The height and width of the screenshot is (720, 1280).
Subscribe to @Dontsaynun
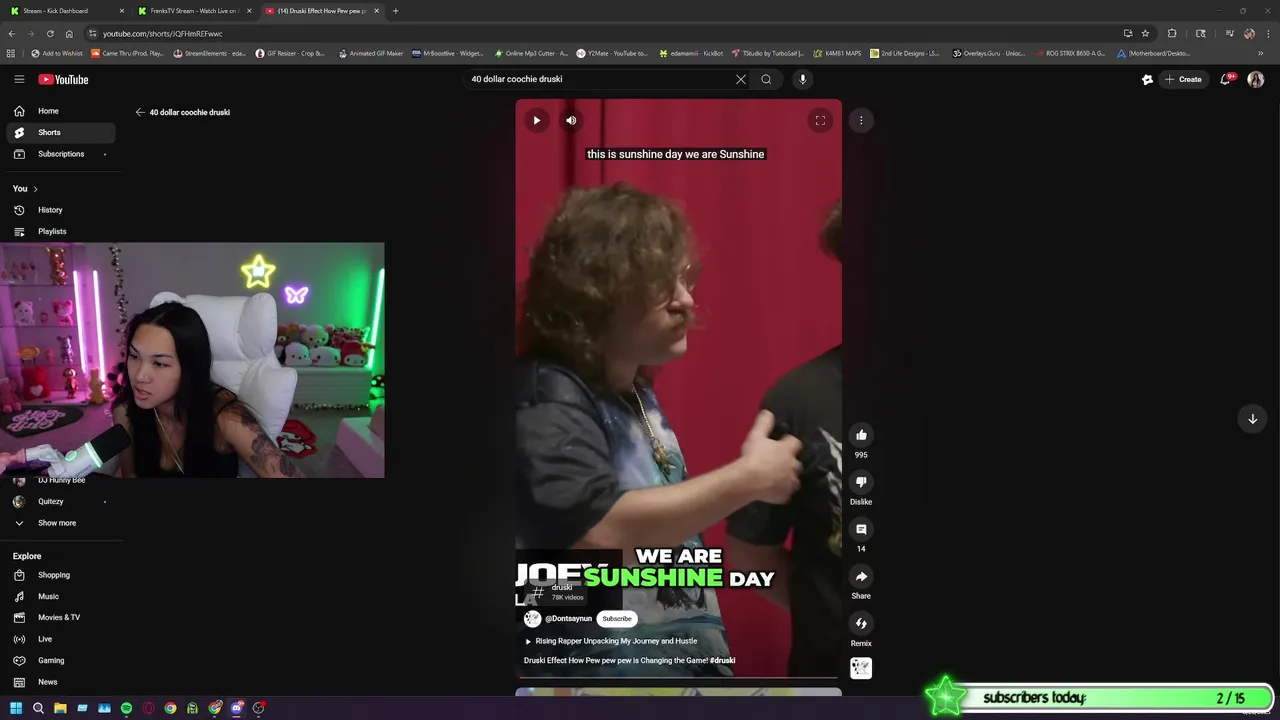tap(617, 619)
